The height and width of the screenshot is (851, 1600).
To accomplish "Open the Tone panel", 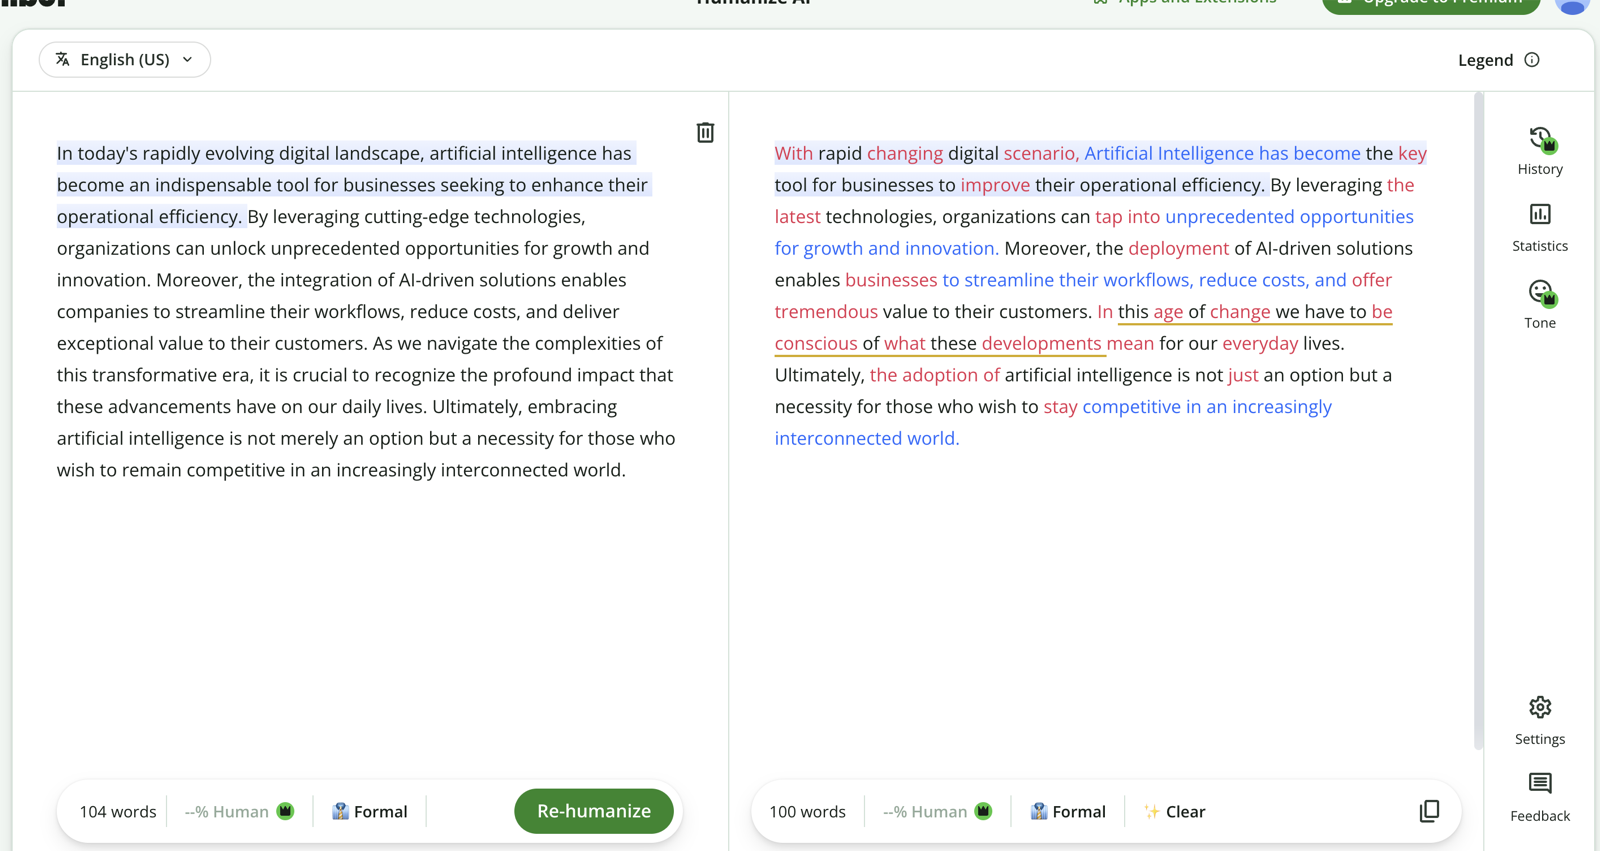I will coord(1540,305).
